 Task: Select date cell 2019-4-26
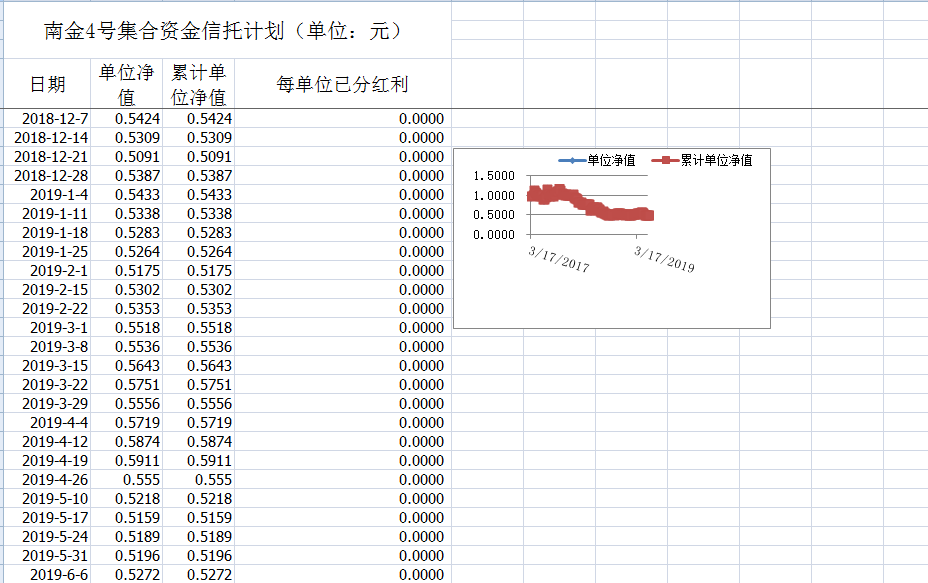pos(47,479)
